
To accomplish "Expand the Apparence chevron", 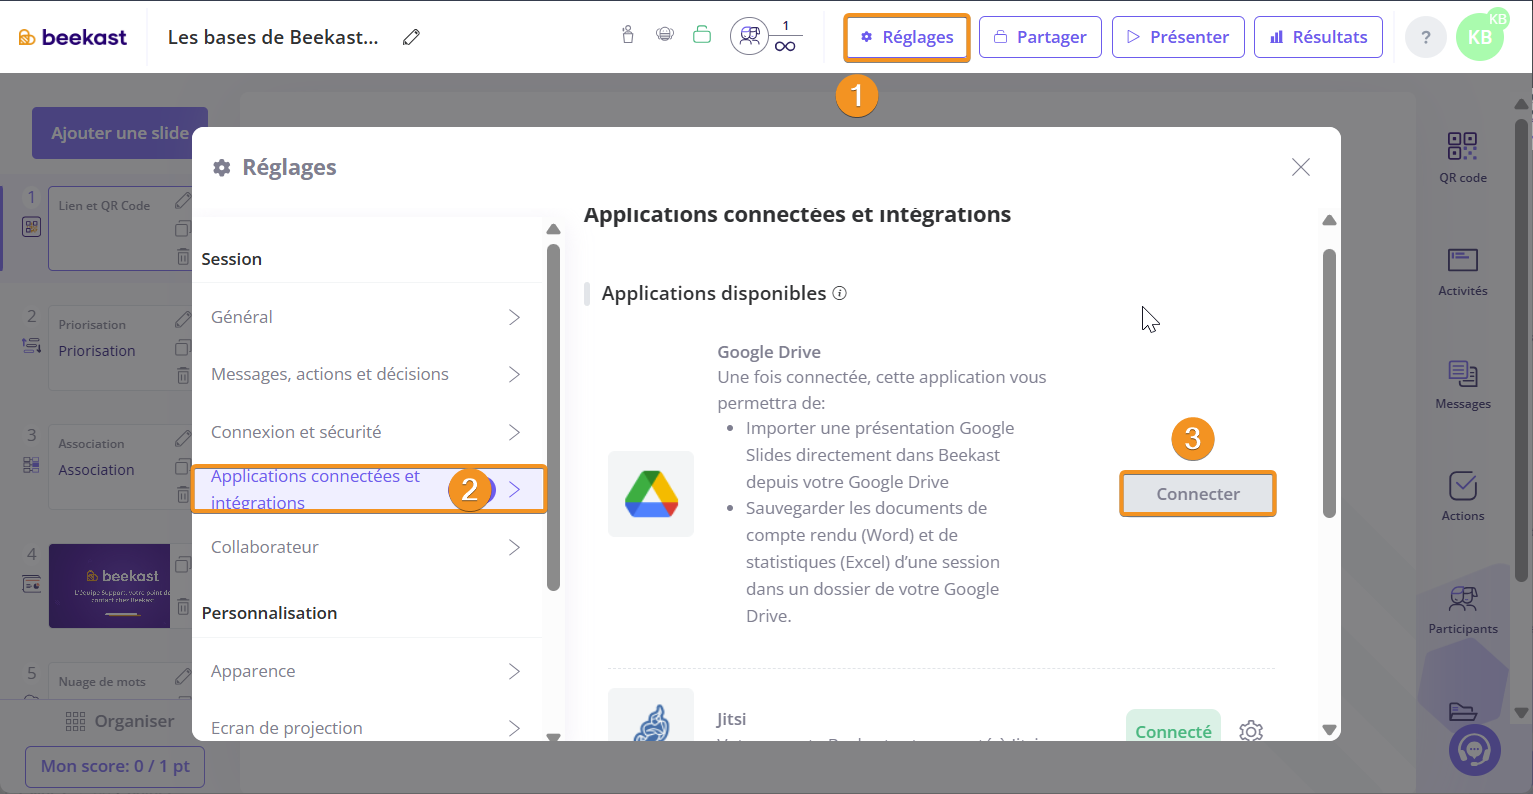I will 514,671.
